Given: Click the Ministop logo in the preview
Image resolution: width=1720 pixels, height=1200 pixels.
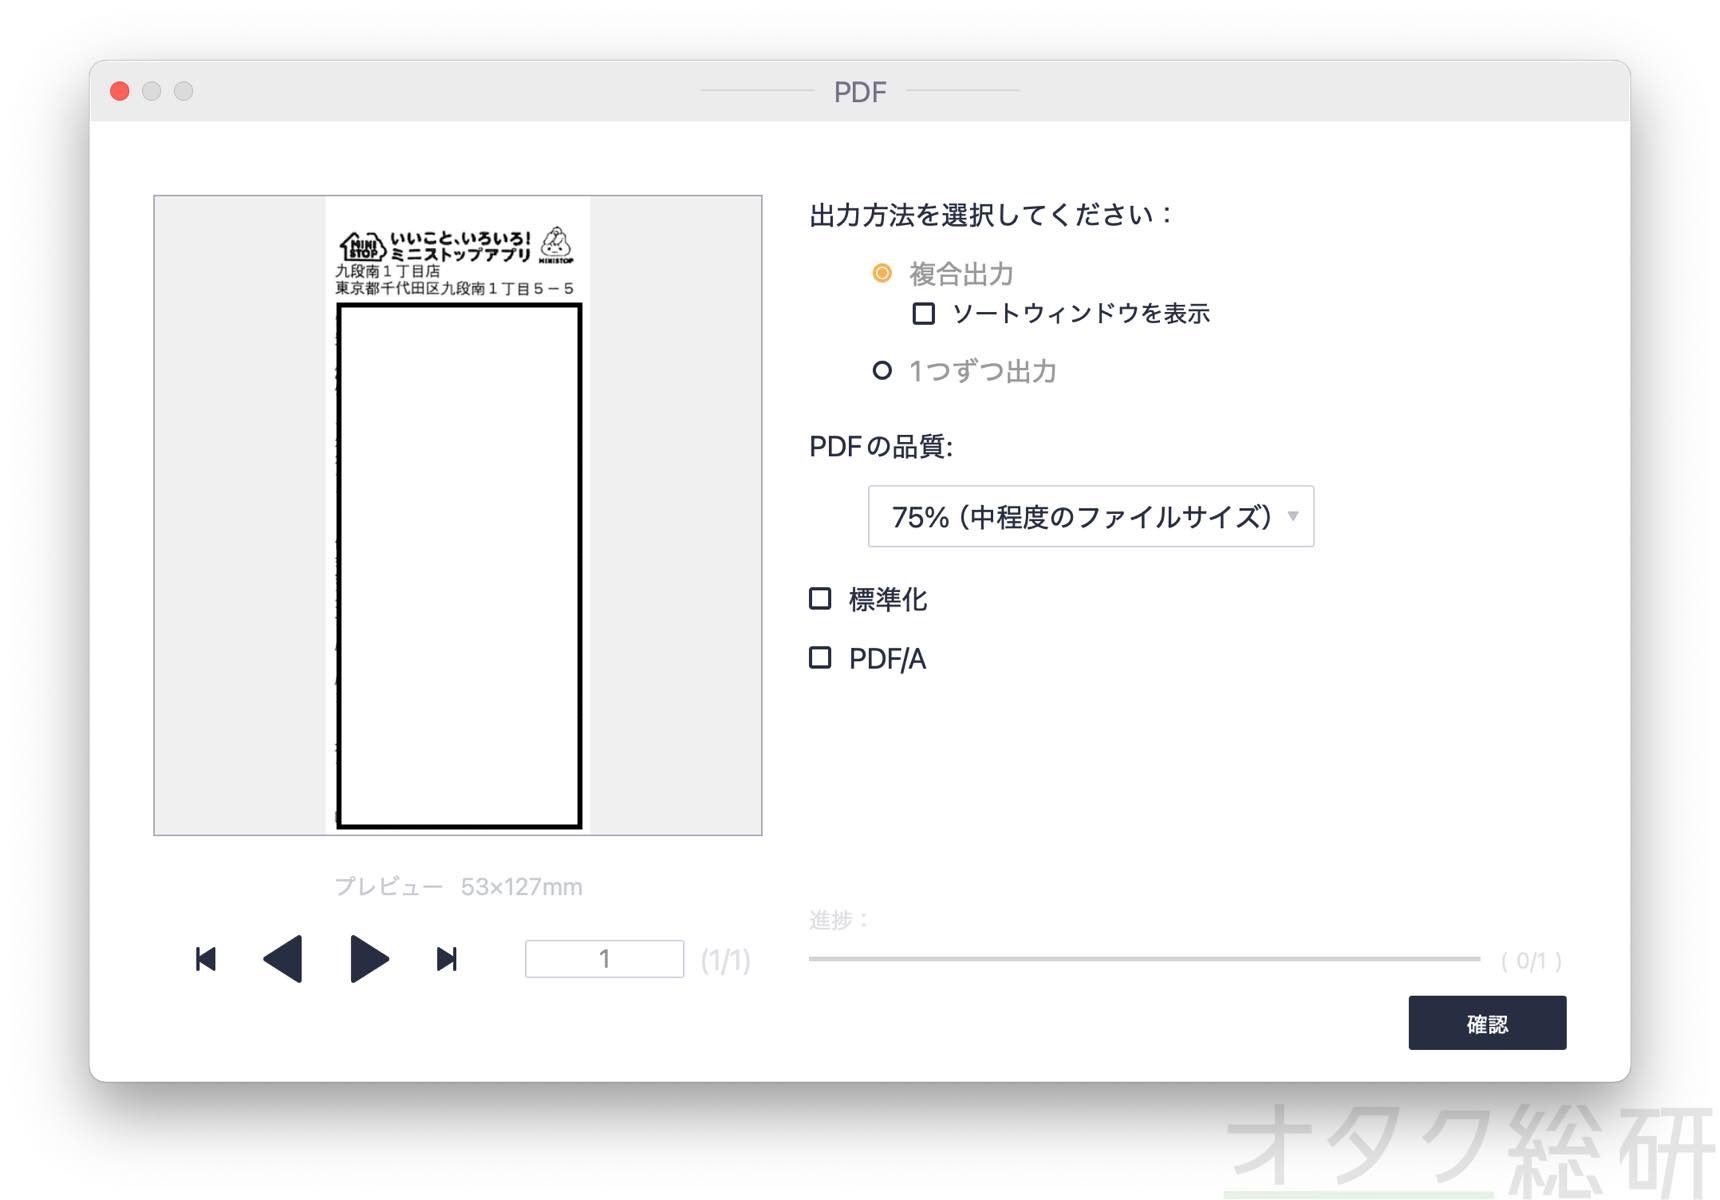Looking at the screenshot, I should [x=362, y=246].
